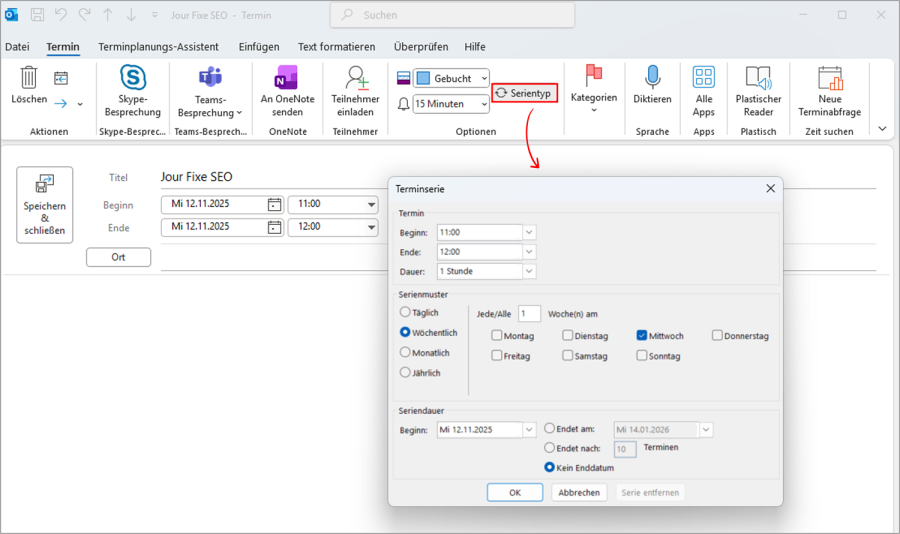This screenshot has height=534, width=900.
Task: Click the redo arrow in the title bar
Action: pos(85,15)
